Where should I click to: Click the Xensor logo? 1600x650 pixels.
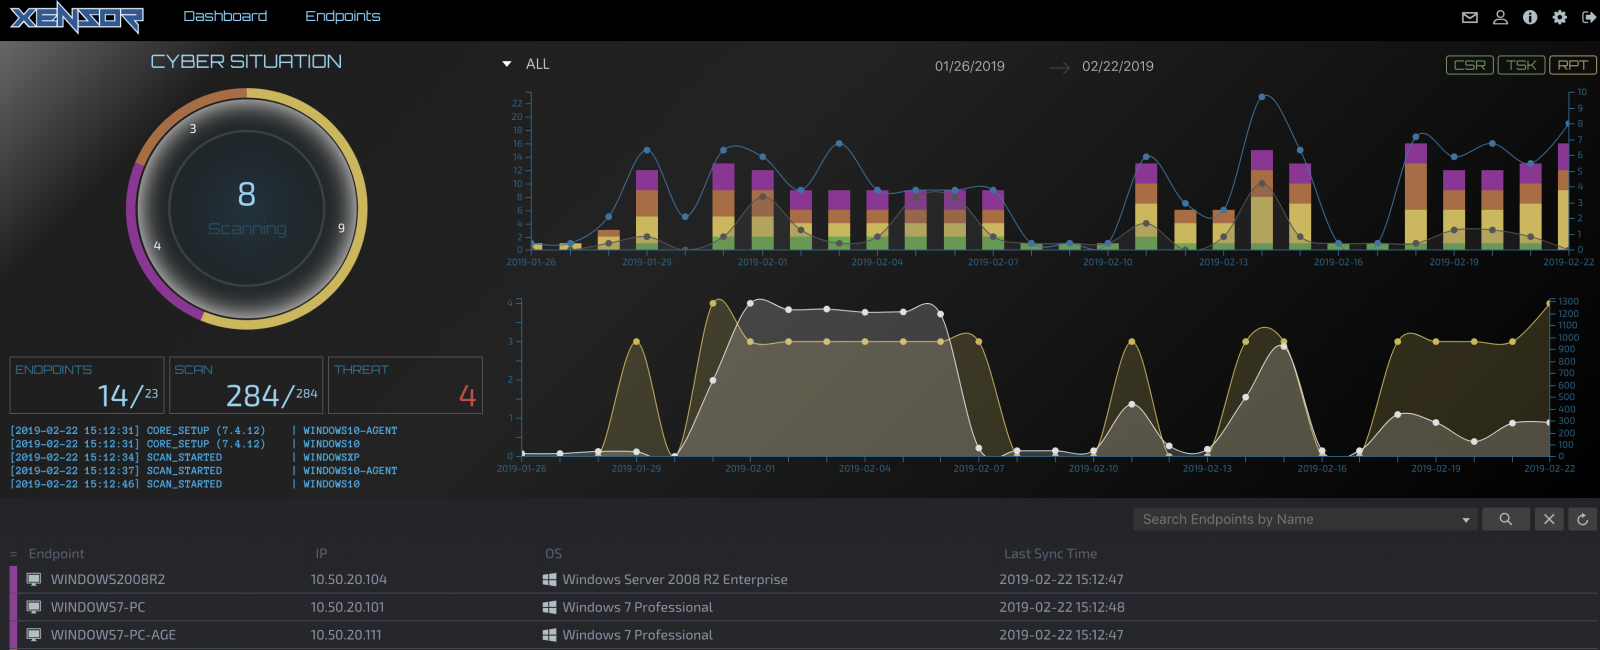77,17
